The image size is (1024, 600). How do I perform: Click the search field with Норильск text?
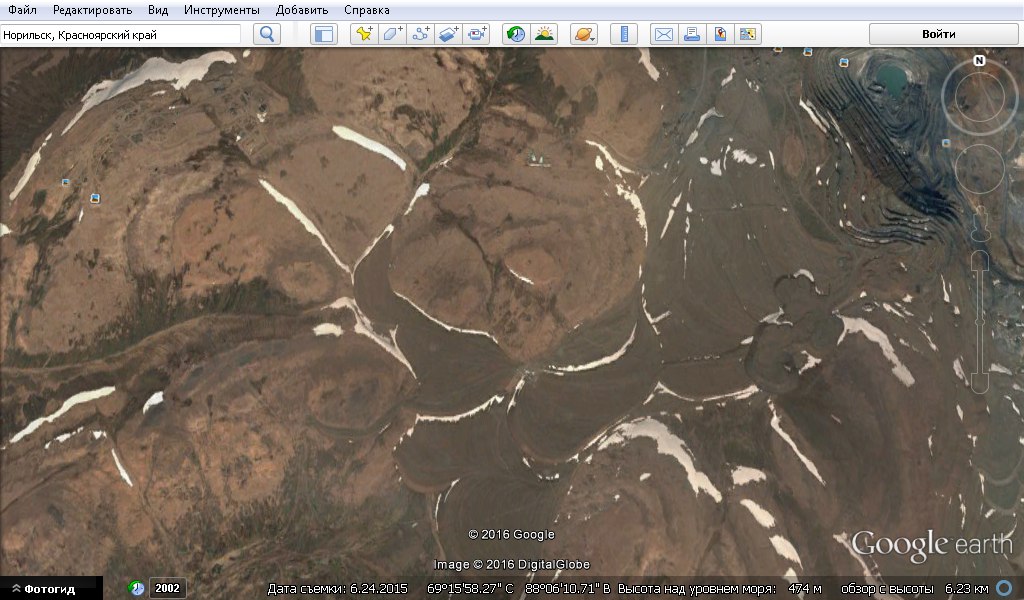point(121,35)
